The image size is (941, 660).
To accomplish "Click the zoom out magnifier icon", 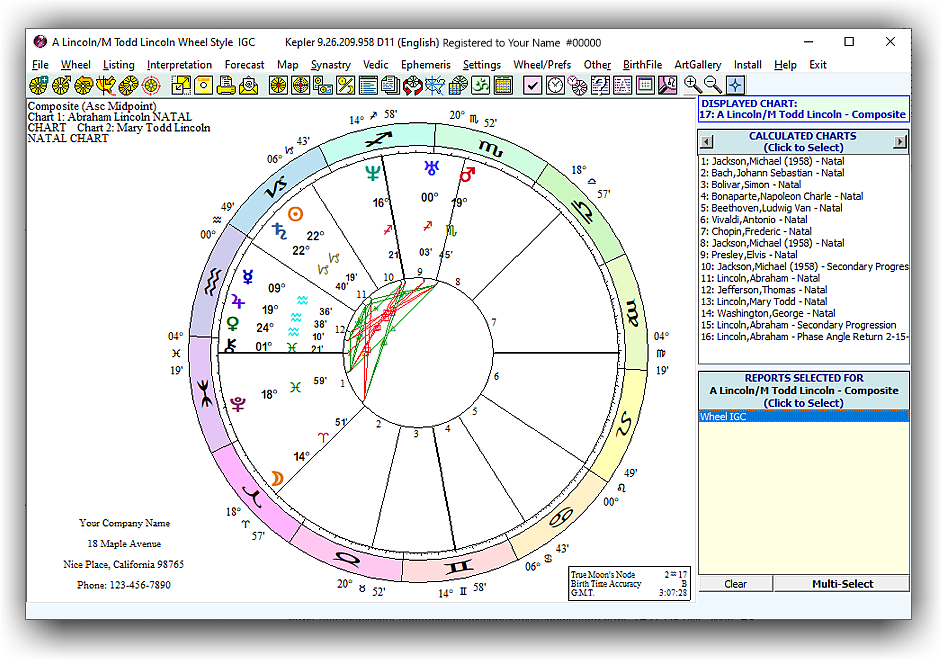I will pyautogui.click(x=713, y=86).
